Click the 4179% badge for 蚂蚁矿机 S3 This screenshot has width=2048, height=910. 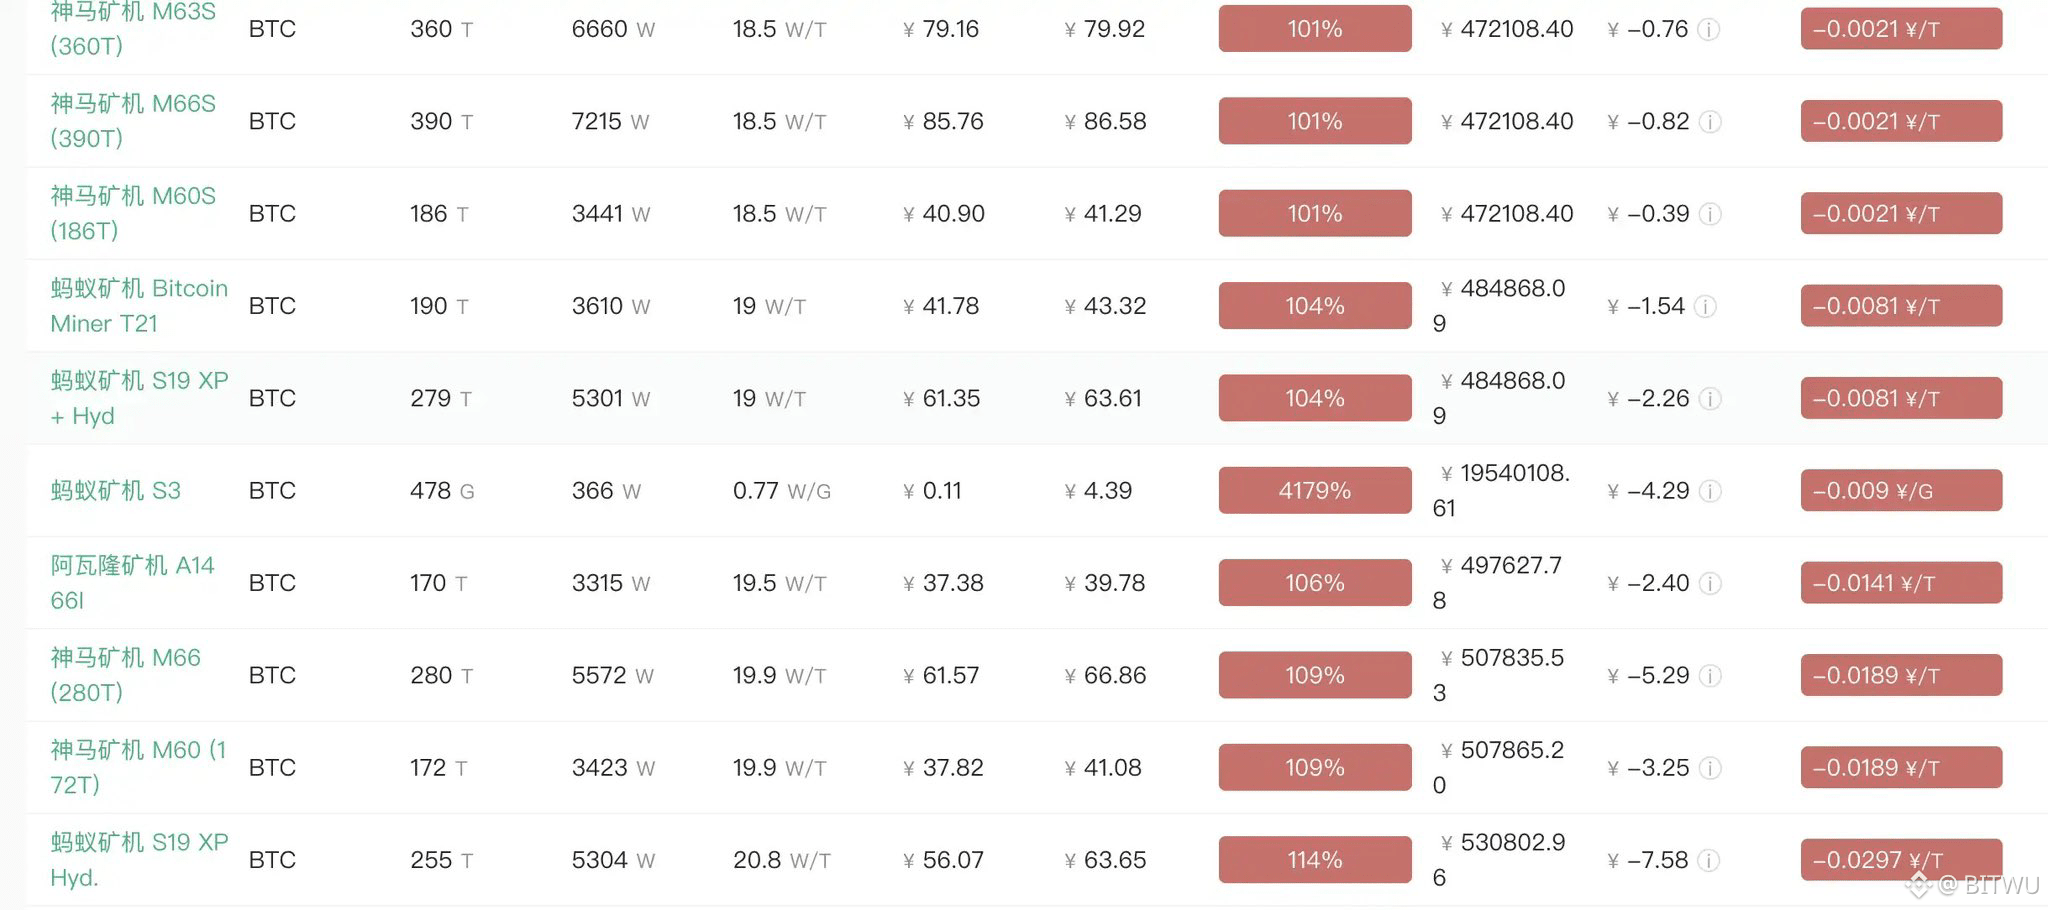click(x=1313, y=490)
